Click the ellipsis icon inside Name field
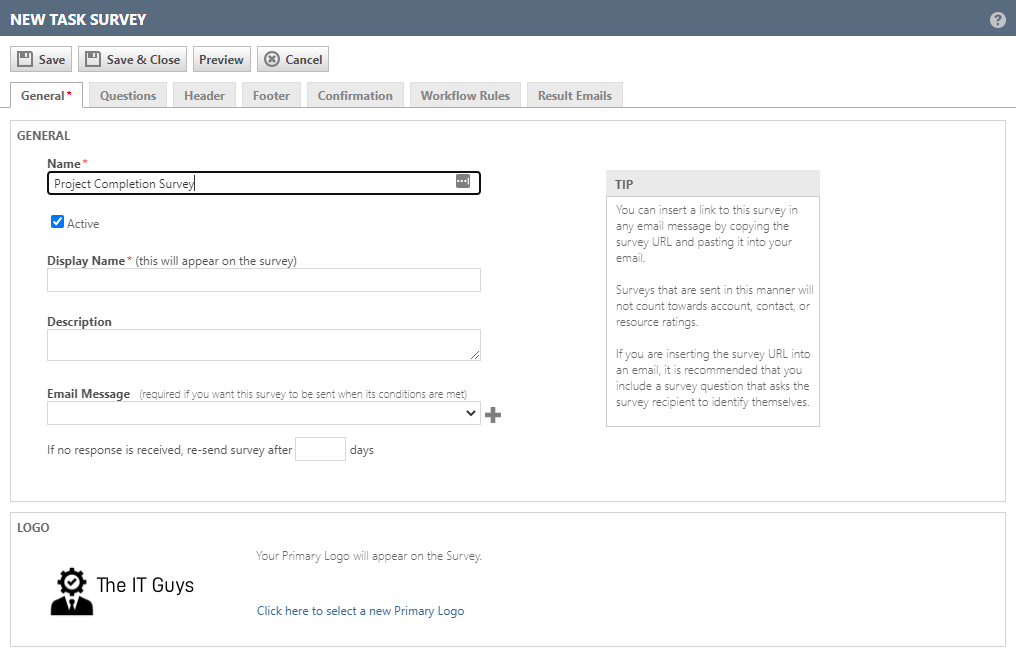This screenshot has height=660, width=1016. click(x=462, y=181)
